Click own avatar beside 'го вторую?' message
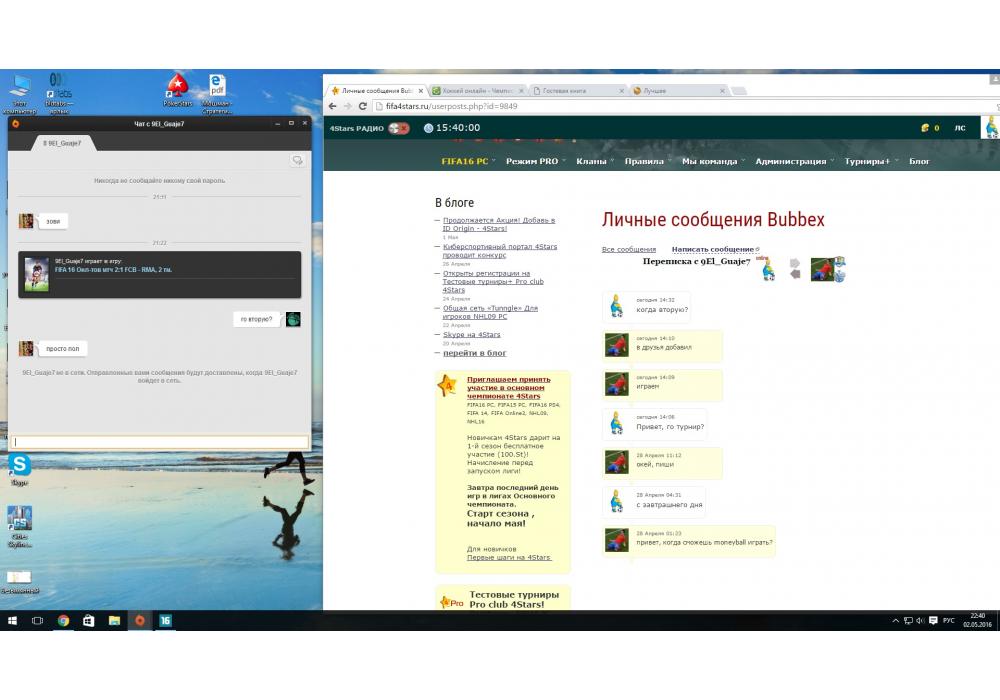Viewport: 1000px width, 700px height. tap(293, 319)
